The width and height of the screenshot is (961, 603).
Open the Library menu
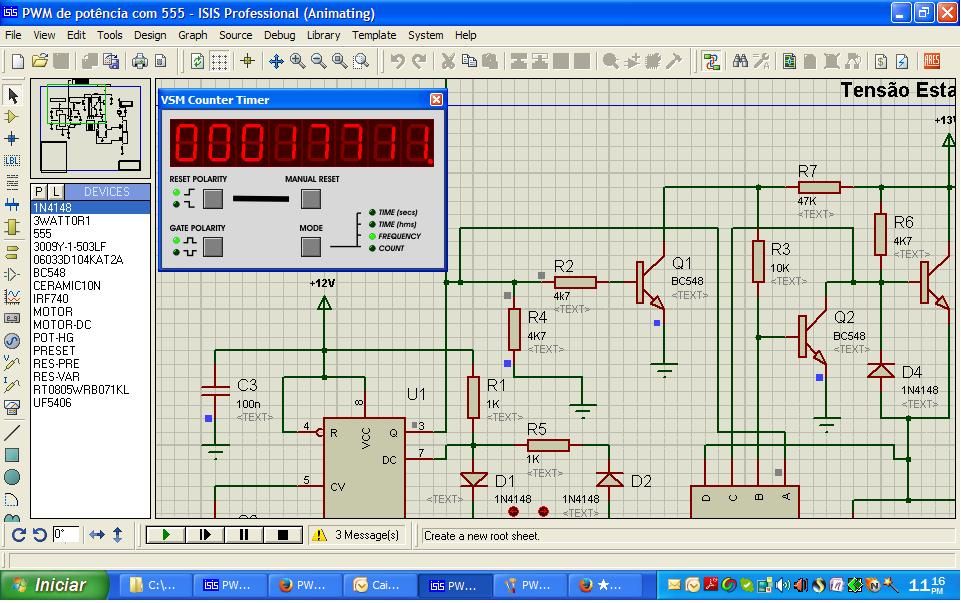coord(323,35)
